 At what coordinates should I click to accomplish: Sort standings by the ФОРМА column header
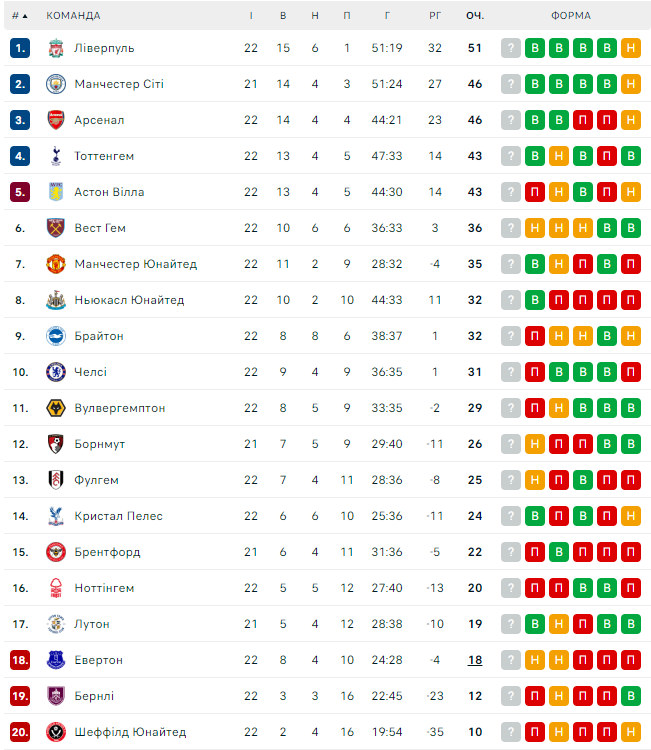pyautogui.click(x=570, y=16)
